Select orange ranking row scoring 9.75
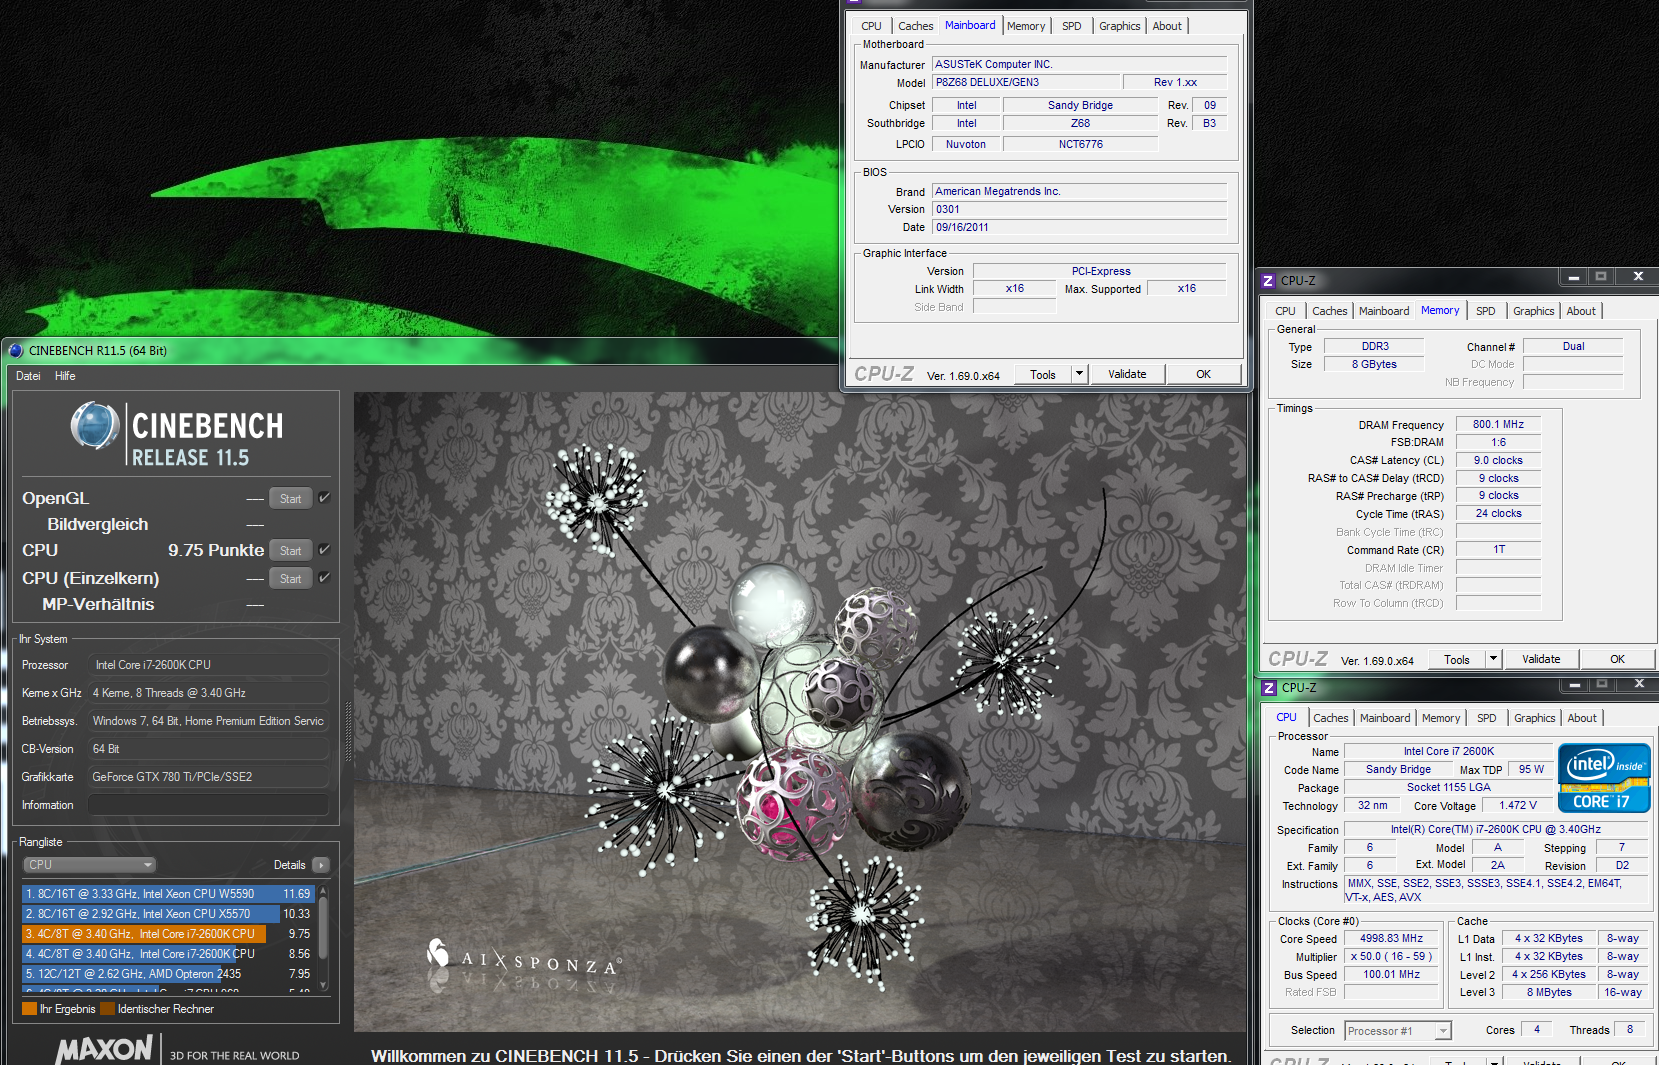The image size is (1659, 1065). point(168,934)
